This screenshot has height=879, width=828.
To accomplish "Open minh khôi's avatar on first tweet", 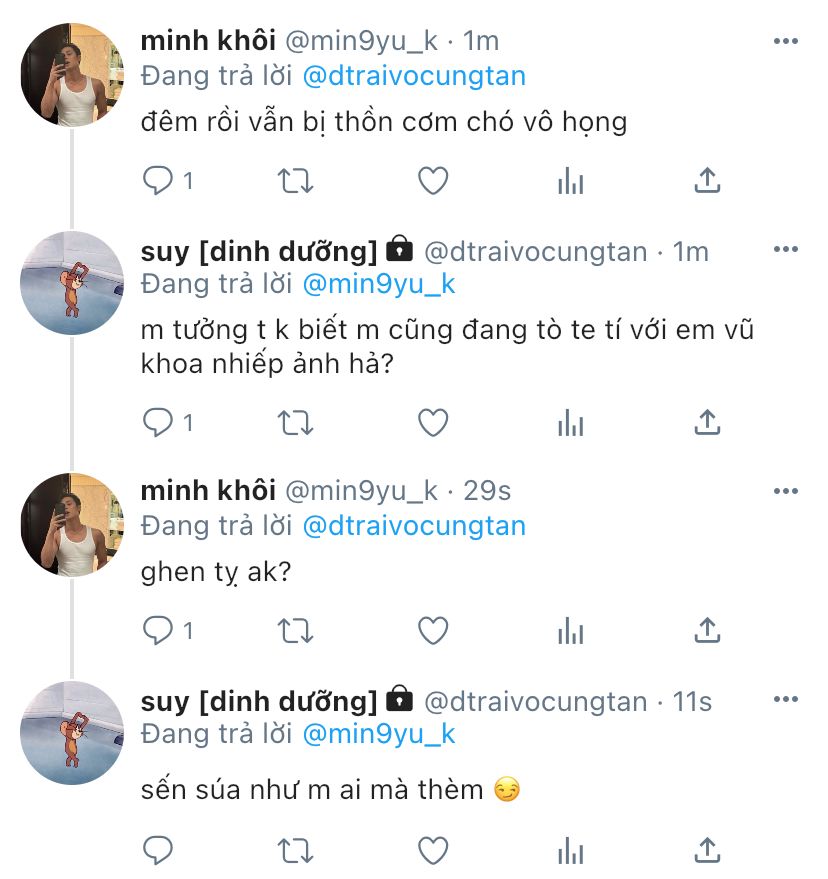I will [x=71, y=75].
